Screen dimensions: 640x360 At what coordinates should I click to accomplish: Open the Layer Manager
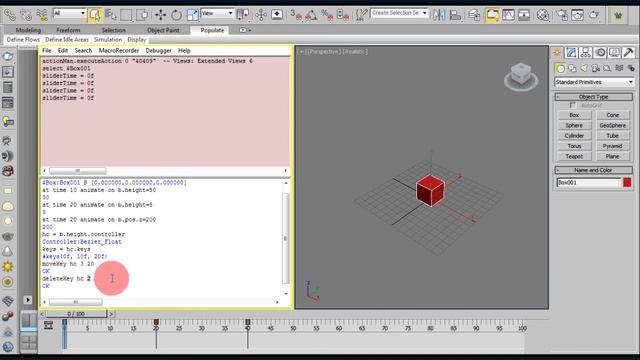click(x=474, y=15)
